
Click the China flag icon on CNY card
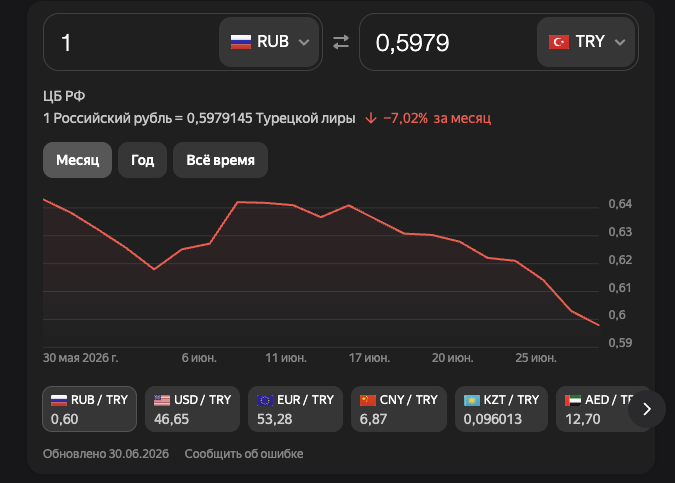coord(368,400)
